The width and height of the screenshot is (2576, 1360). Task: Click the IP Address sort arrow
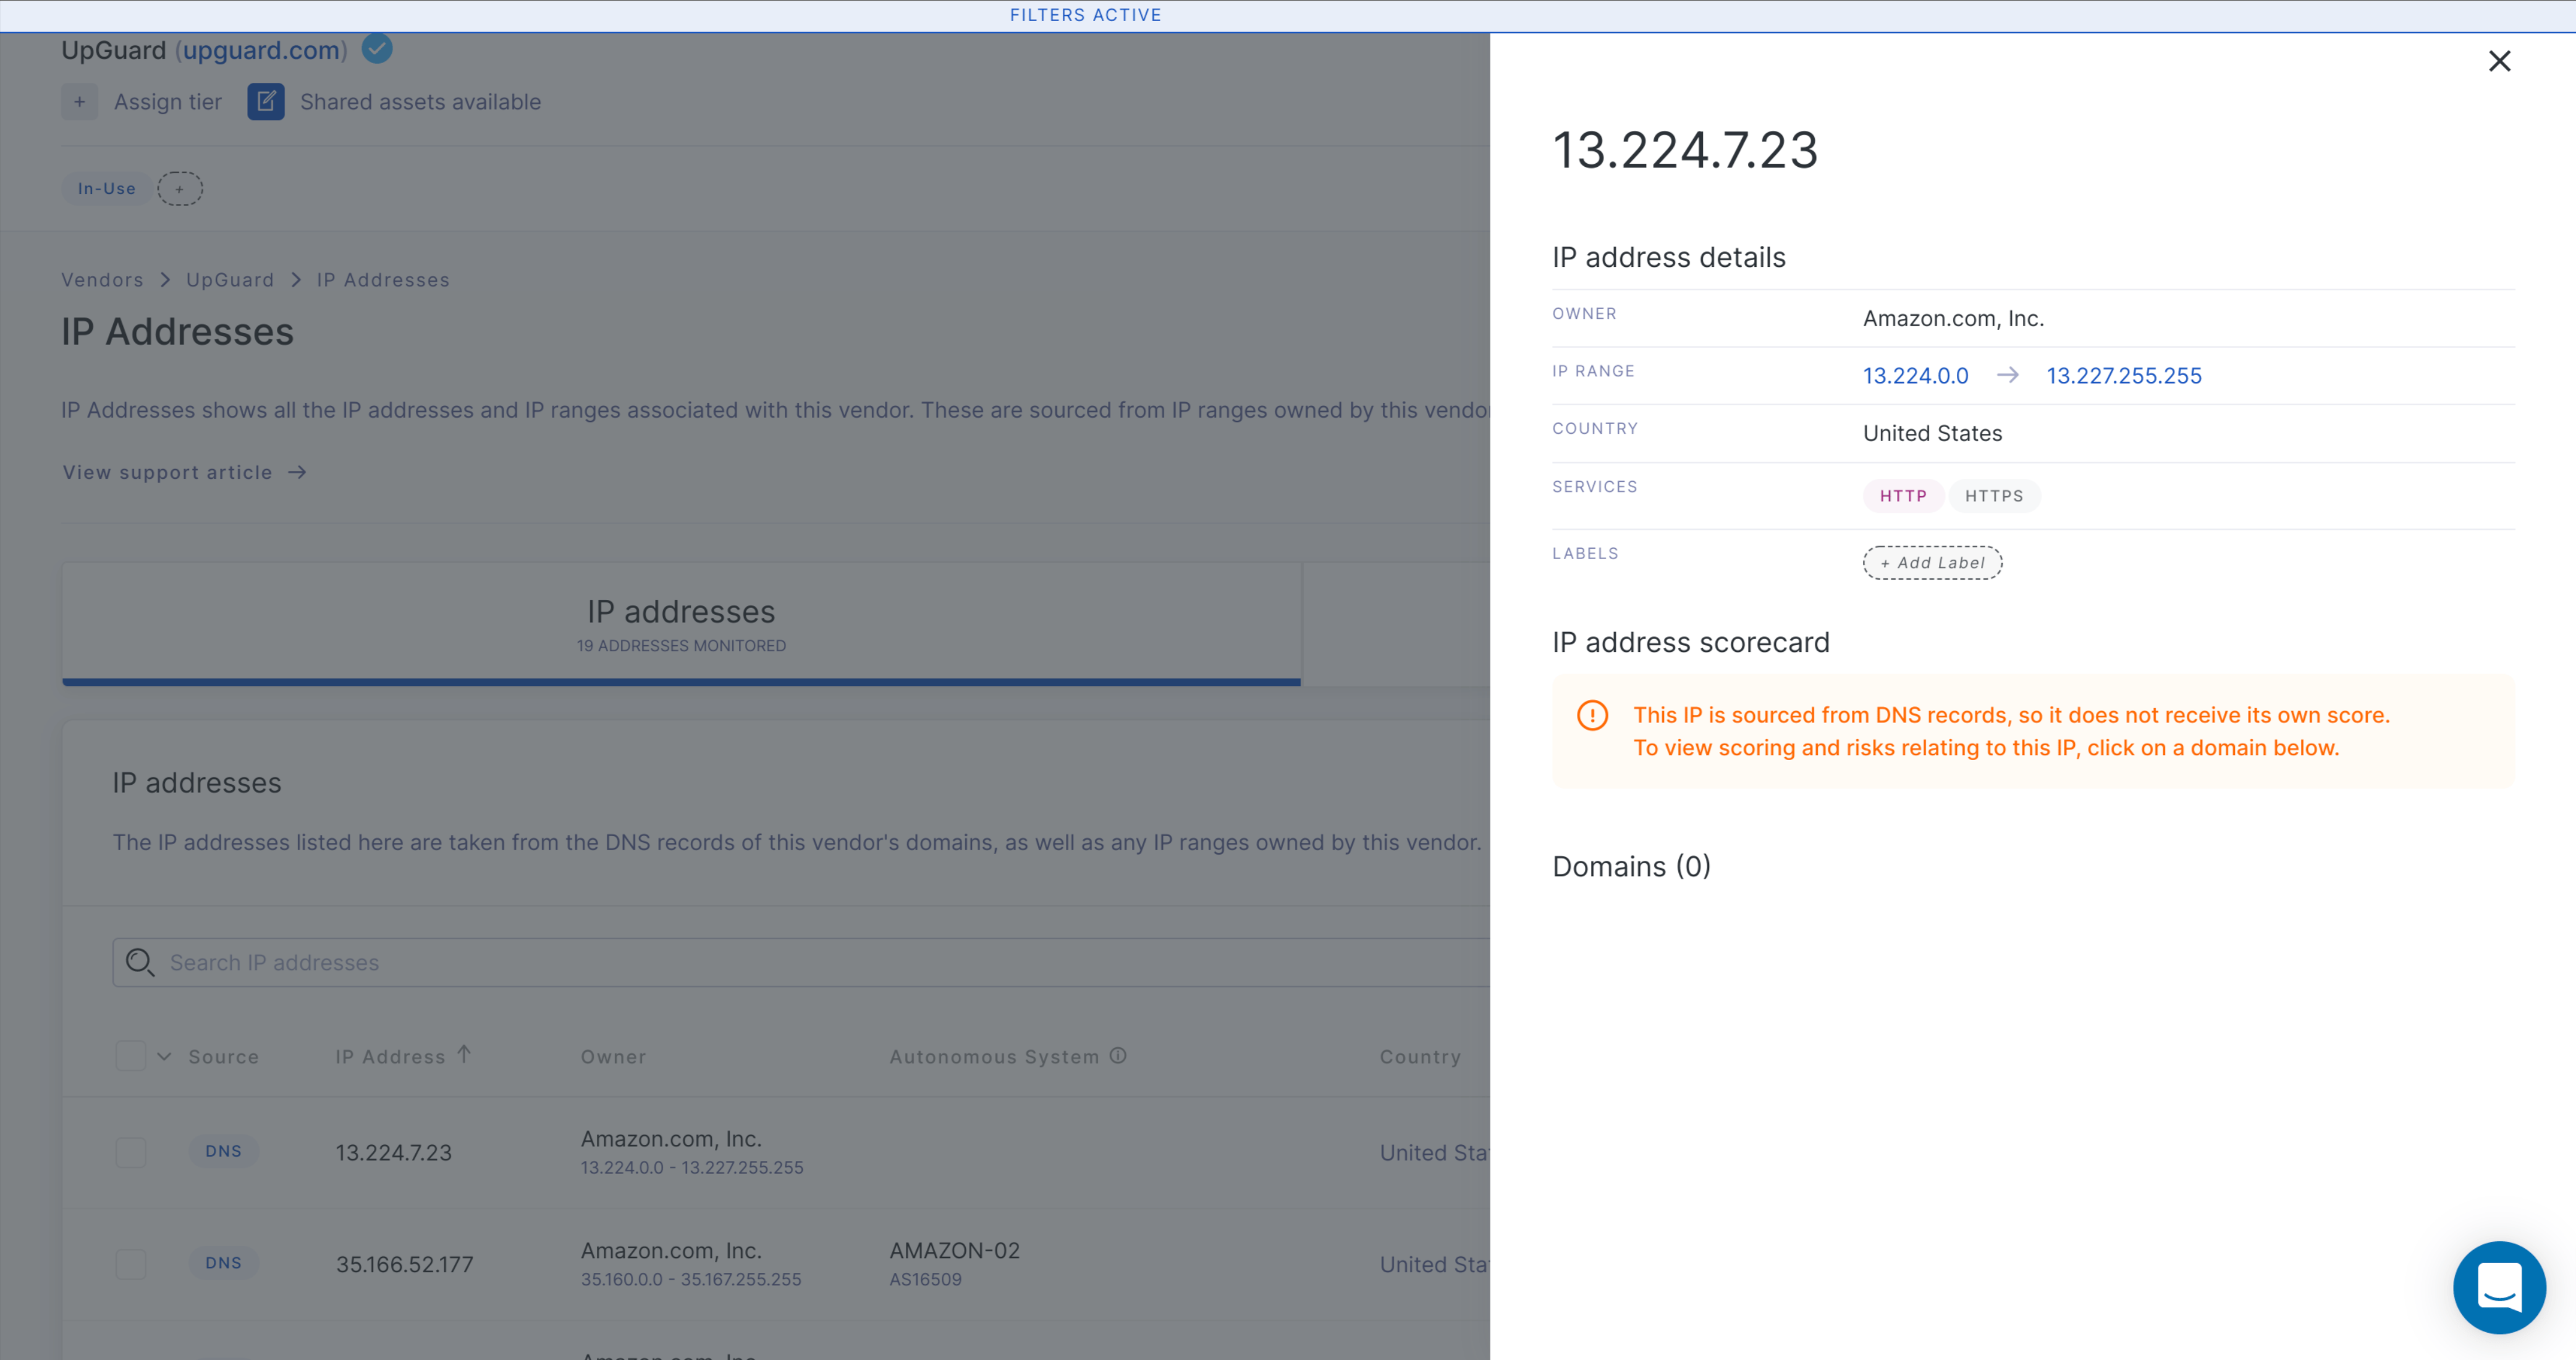(464, 1054)
